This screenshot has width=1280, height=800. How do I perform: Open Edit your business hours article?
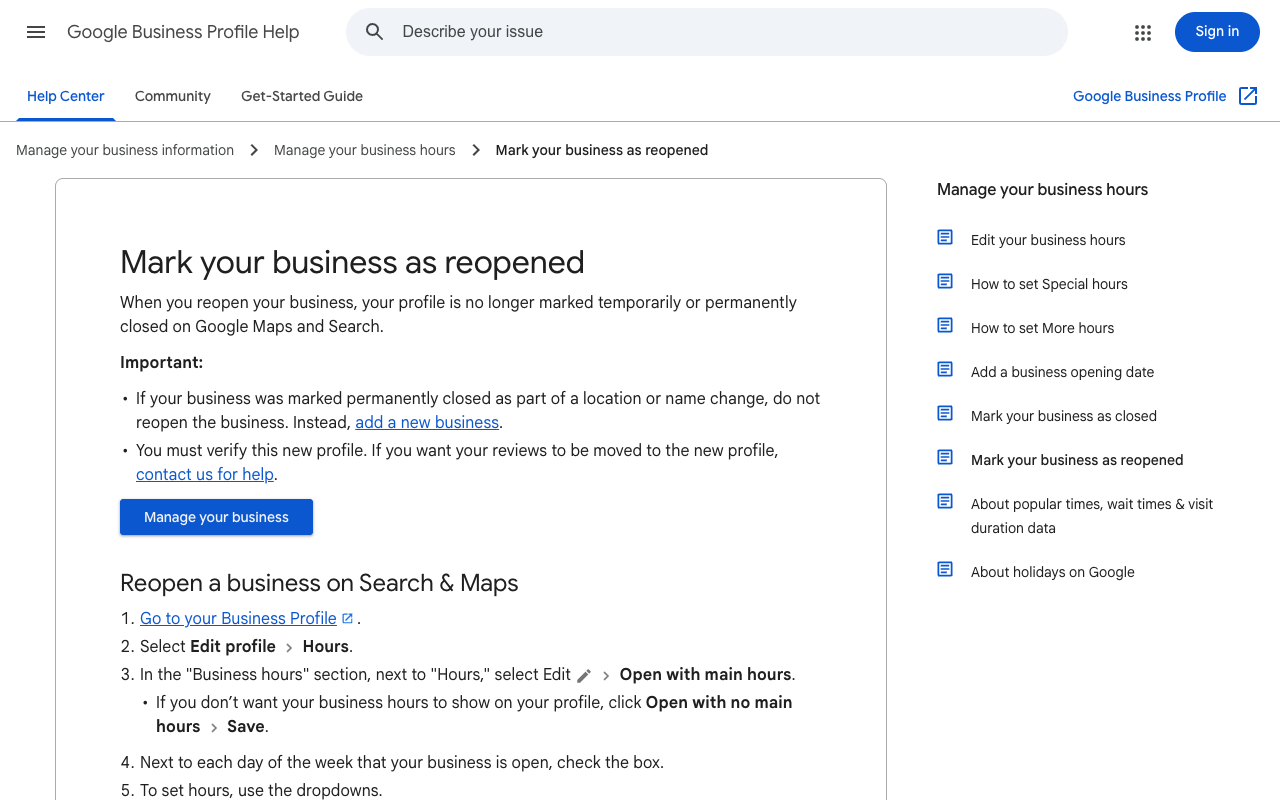coord(1048,240)
